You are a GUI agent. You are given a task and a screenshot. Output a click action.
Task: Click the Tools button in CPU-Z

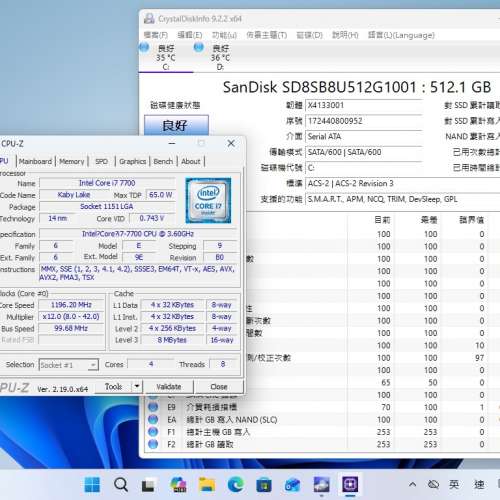coord(113,387)
